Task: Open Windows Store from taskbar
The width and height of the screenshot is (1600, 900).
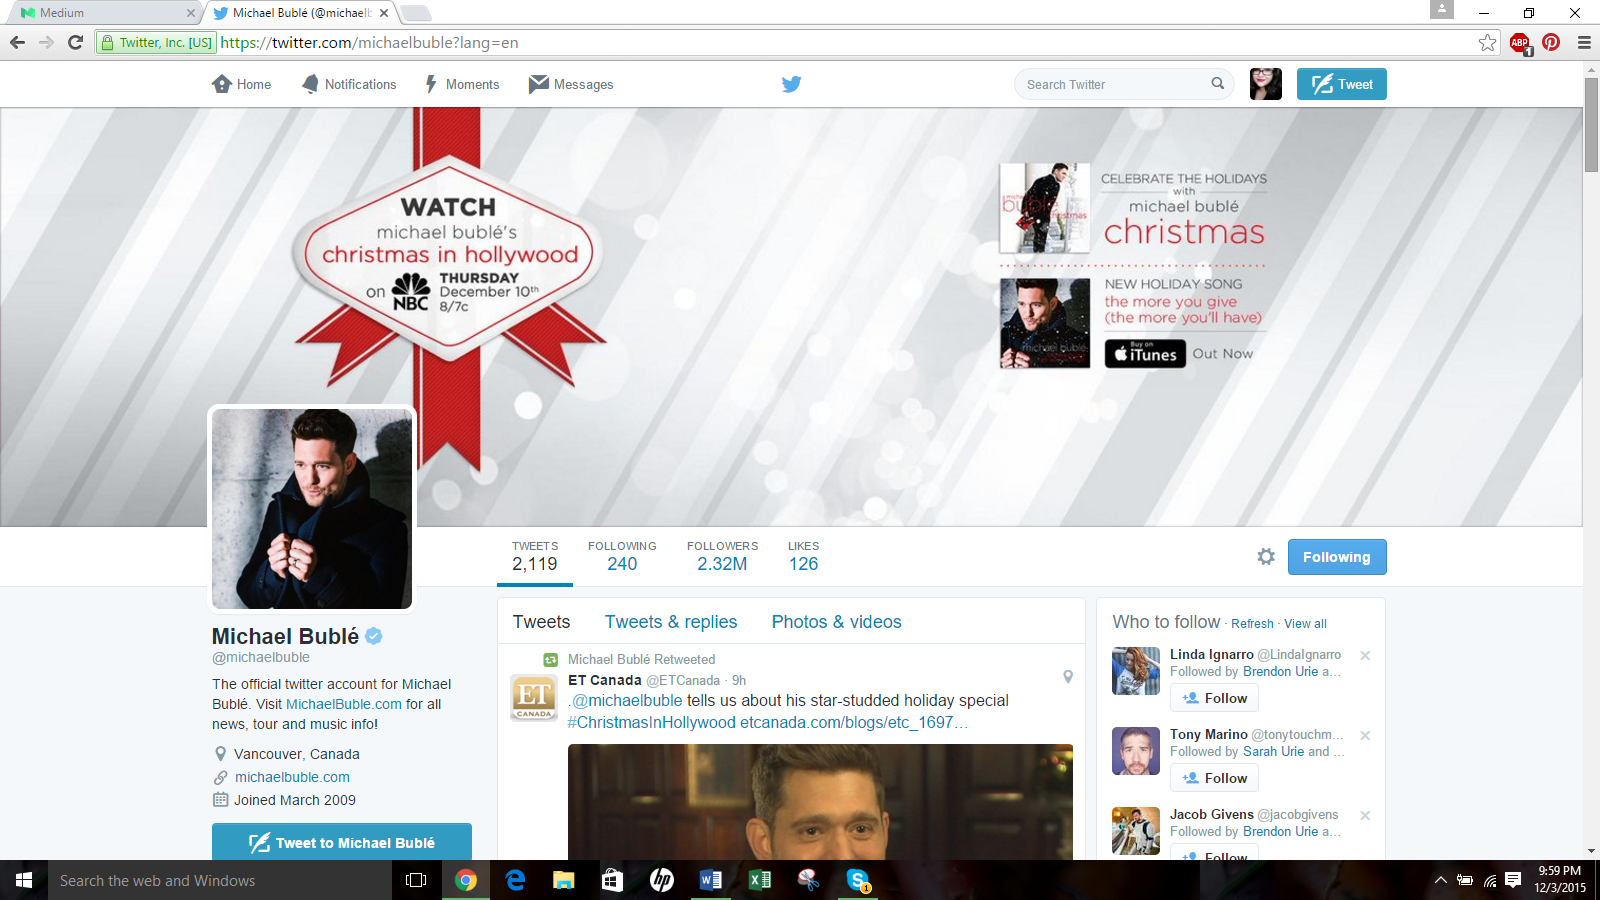Action: click(x=613, y=880)
